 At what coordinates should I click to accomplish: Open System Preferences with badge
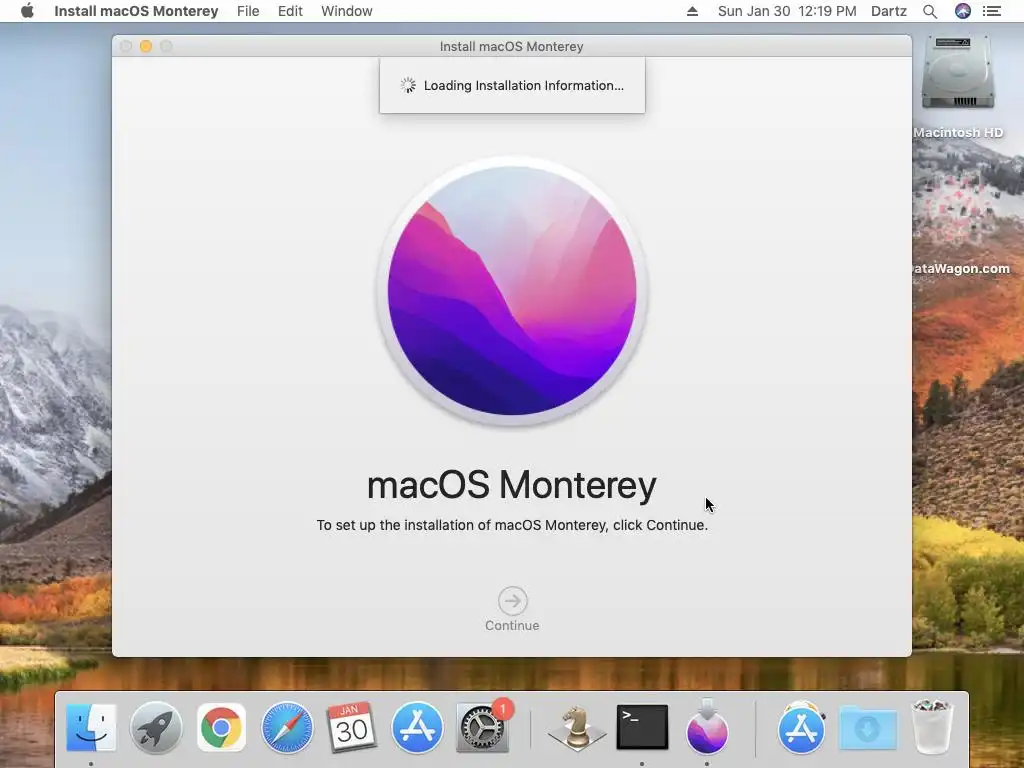pyautogui.click(x=483, y=728)
